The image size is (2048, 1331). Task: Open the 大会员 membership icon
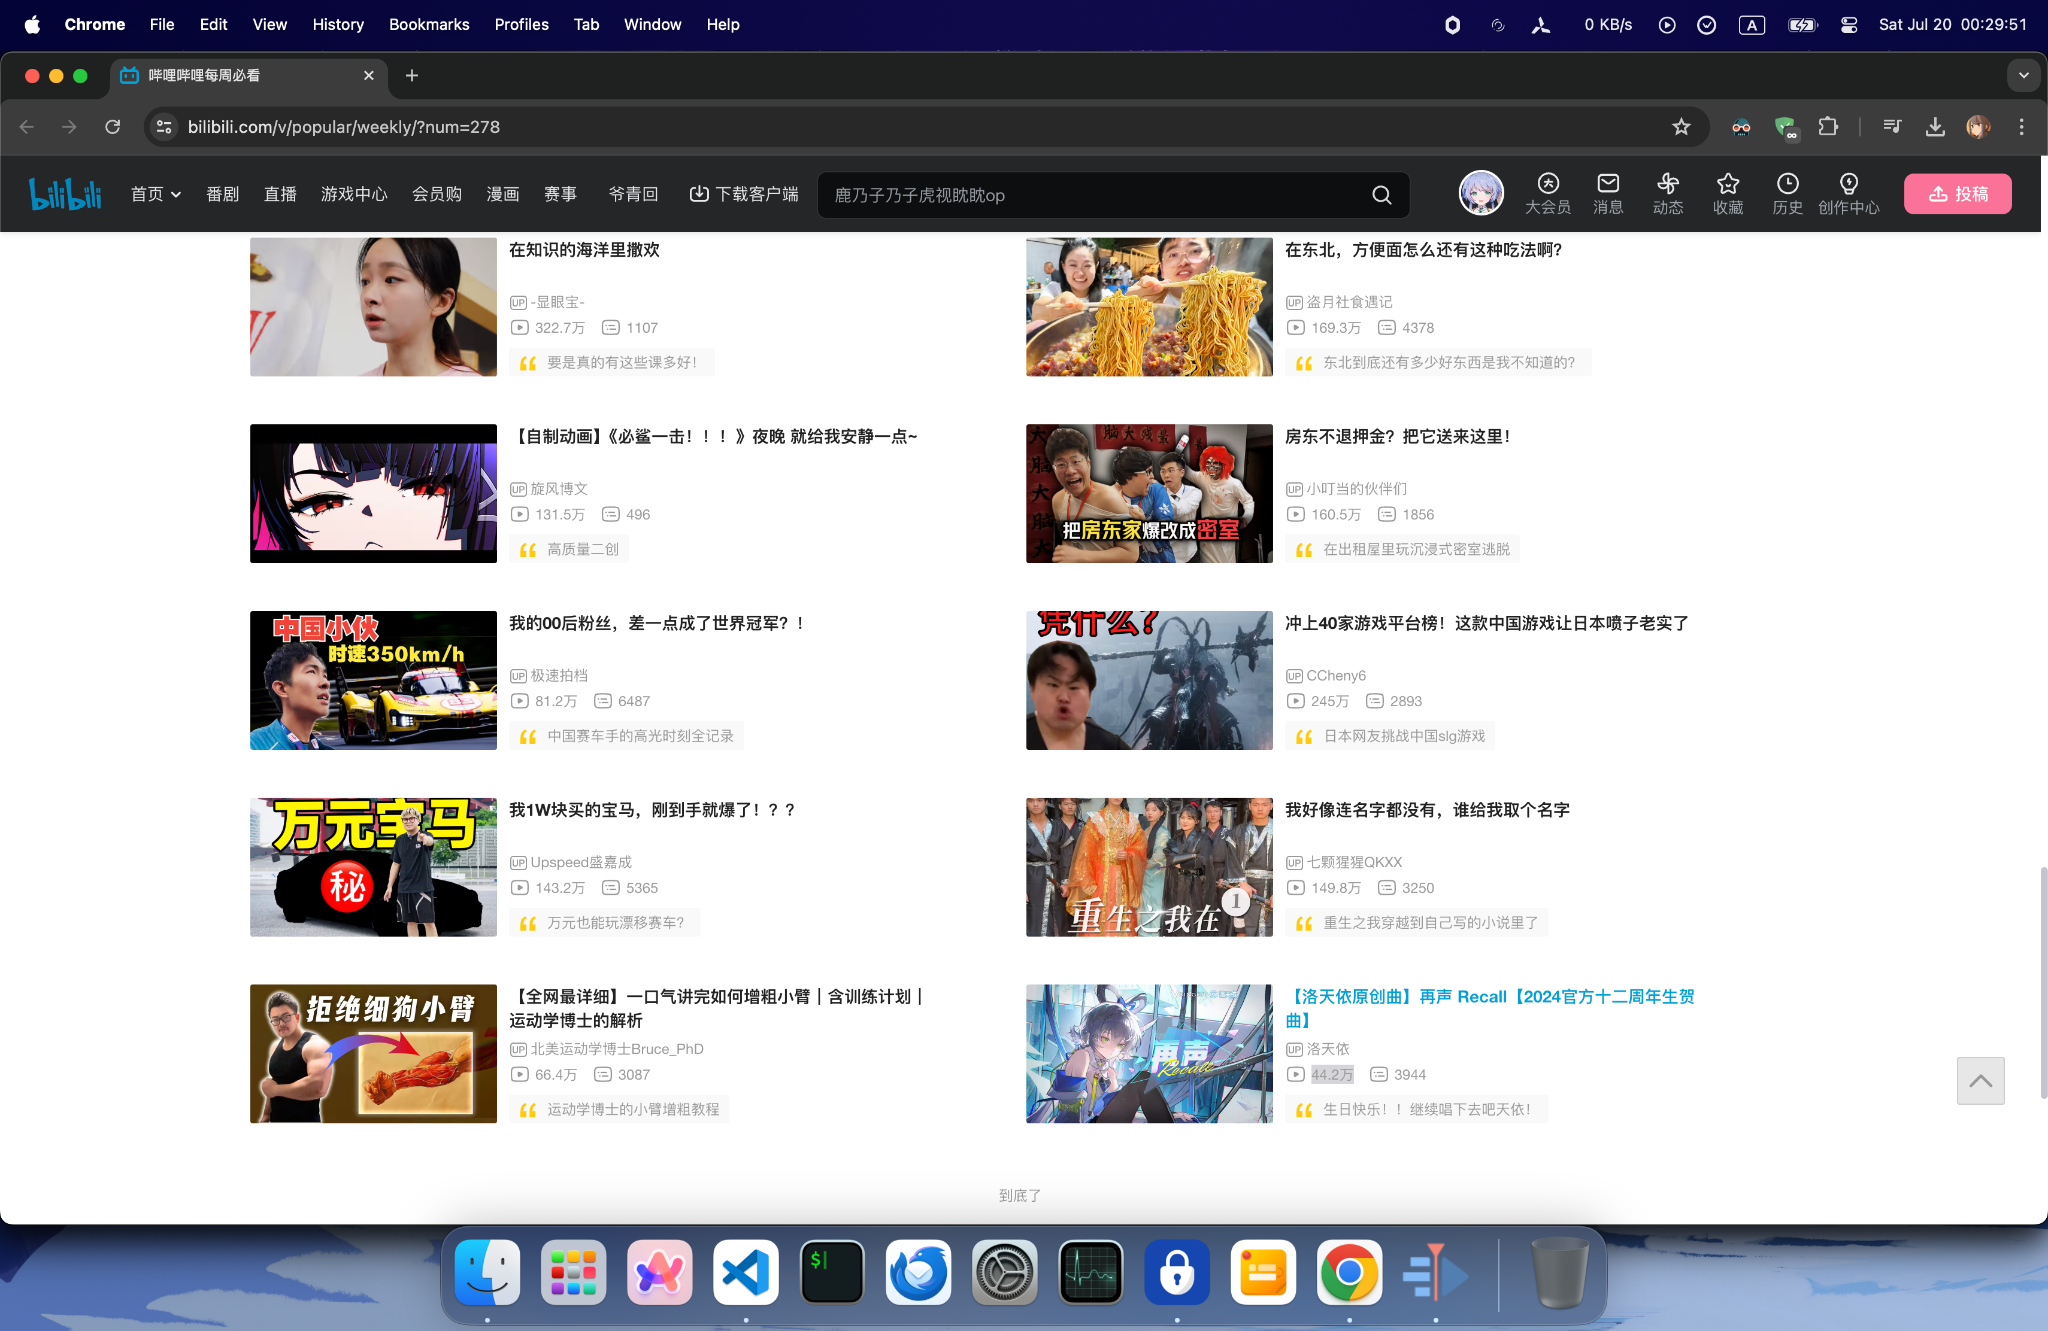(x=1547, y=192)
